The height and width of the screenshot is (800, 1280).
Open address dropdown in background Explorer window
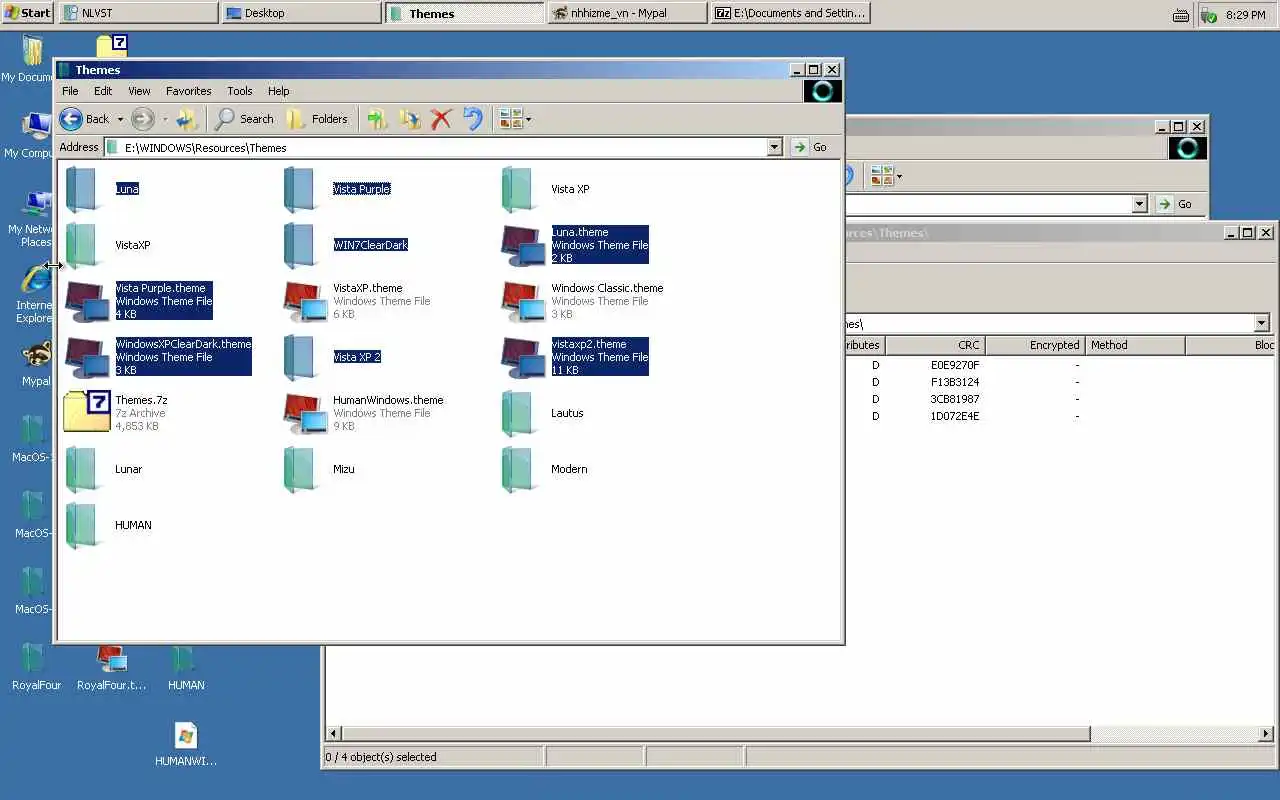1139,204
